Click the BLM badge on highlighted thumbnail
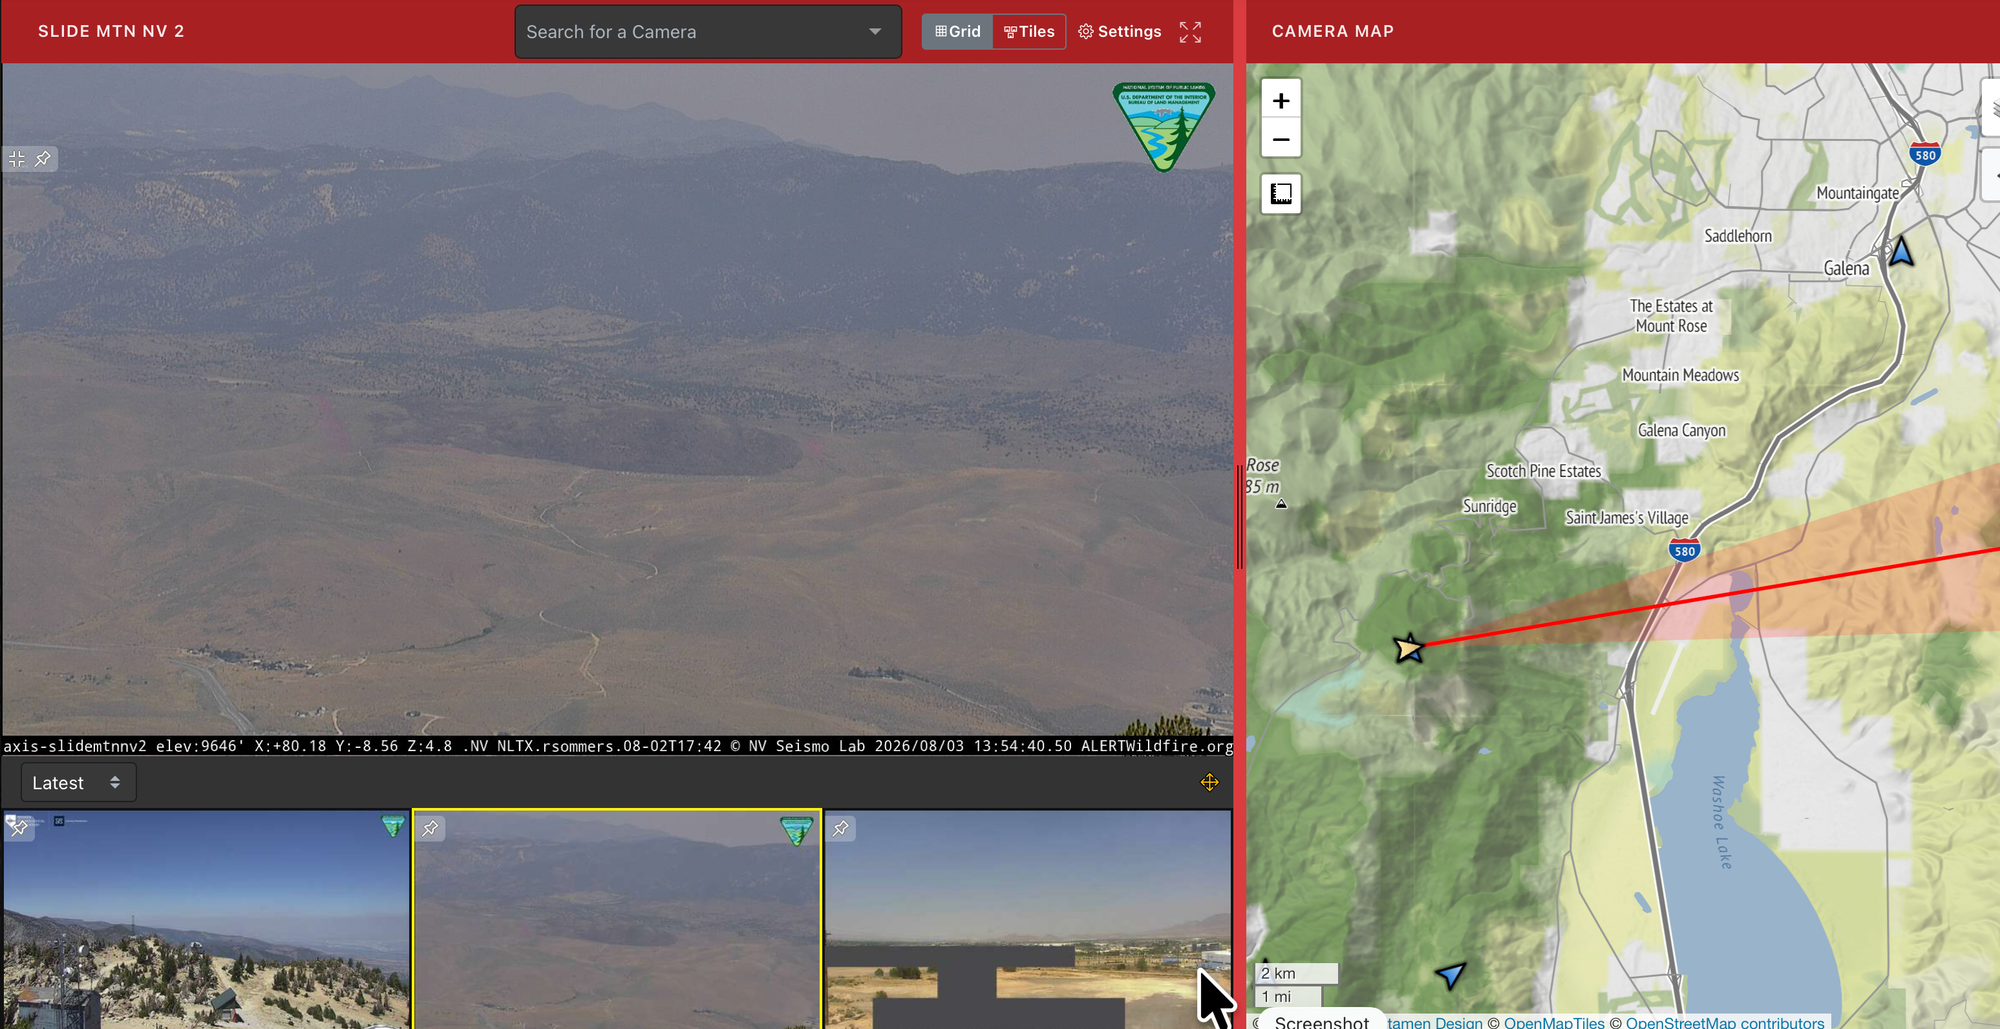The image size is (2000, 1029). coord(797,830)
